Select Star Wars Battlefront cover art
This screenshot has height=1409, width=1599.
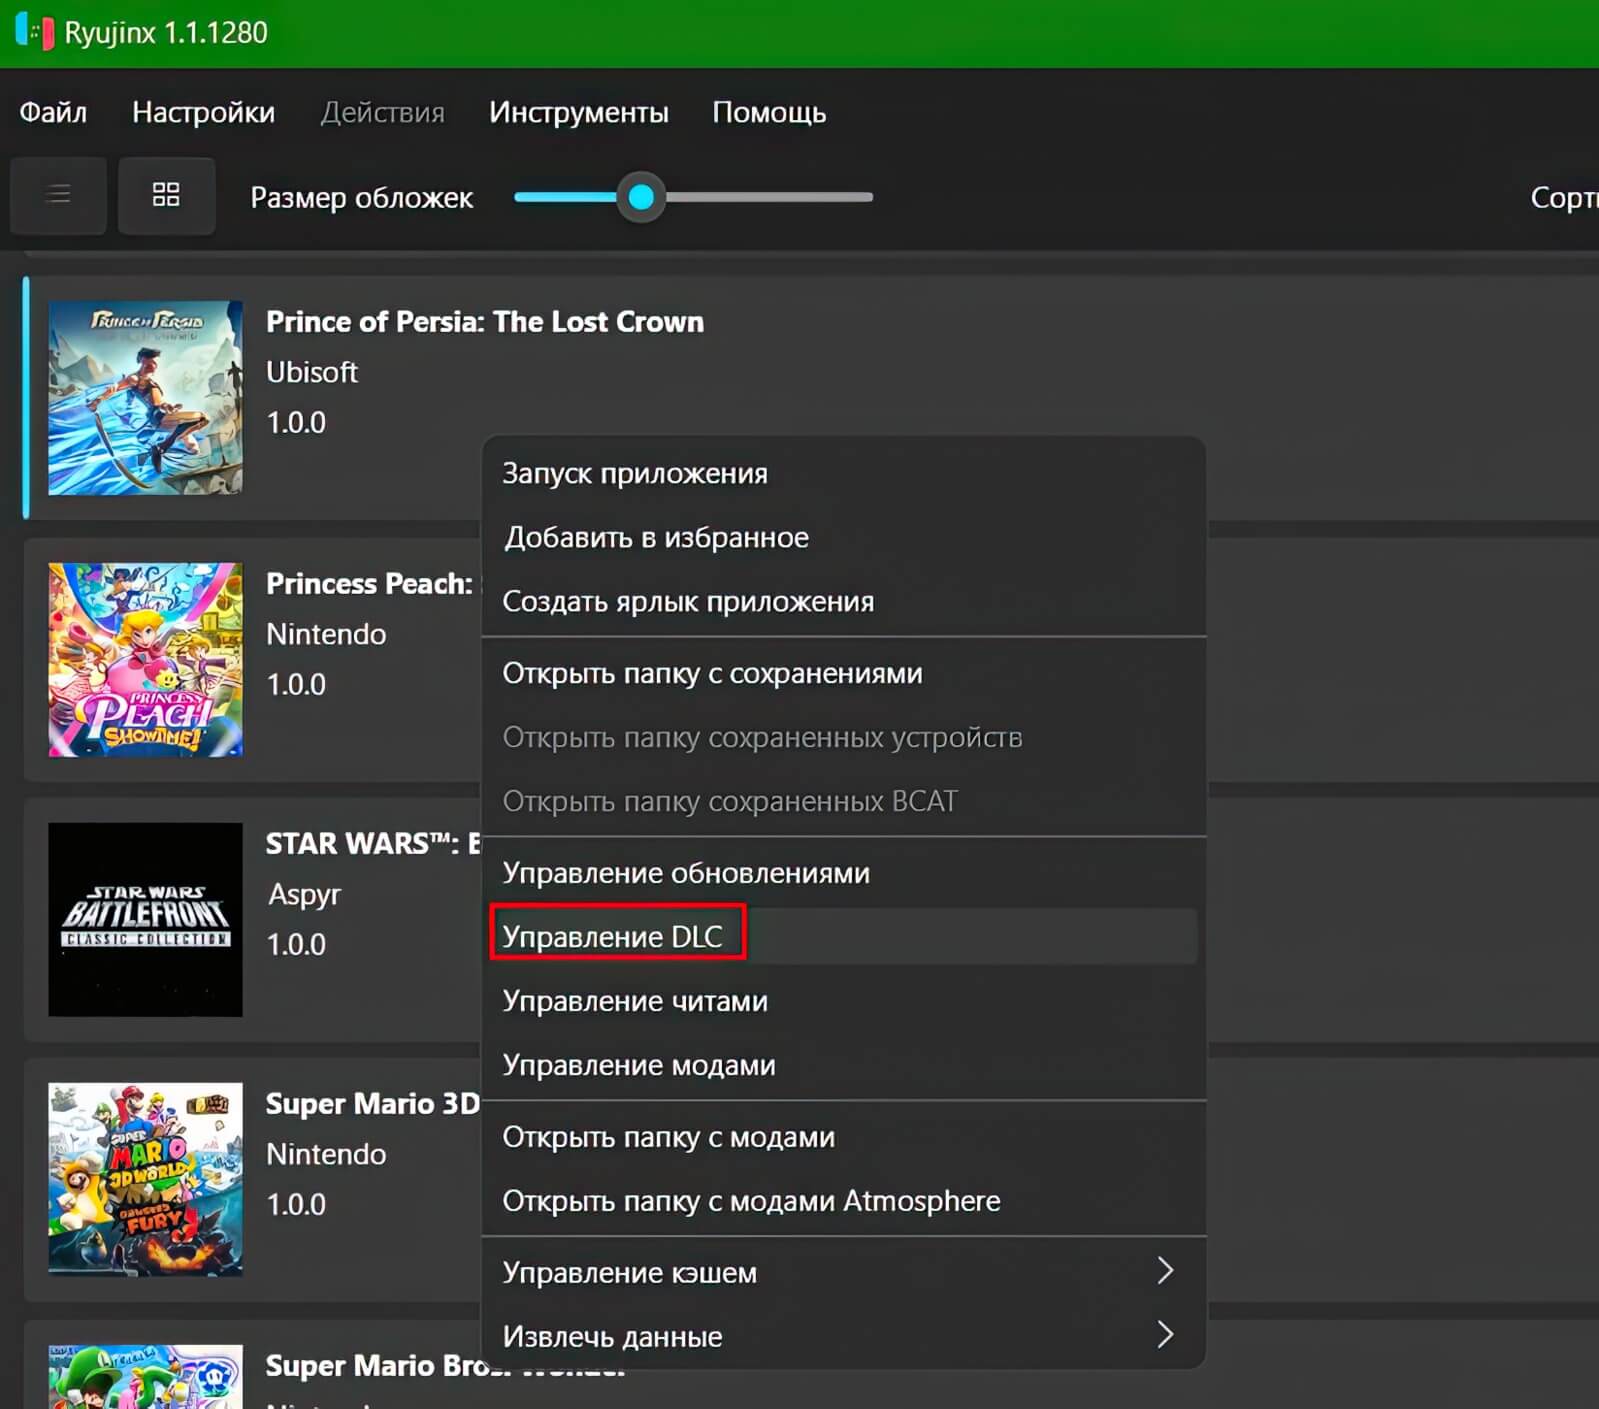pos(145,919)
